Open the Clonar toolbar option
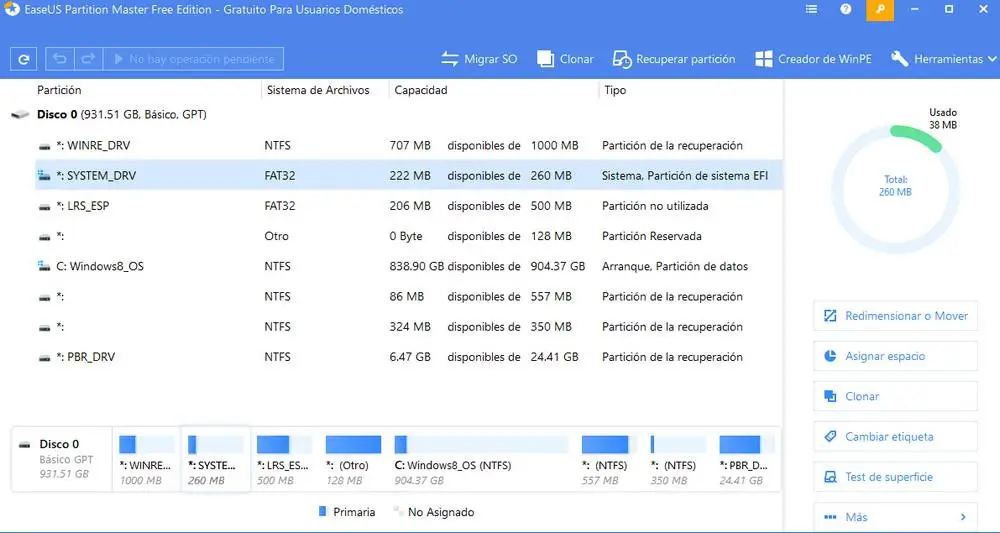Screen dimensions: 1000x533 coord(565,59)
